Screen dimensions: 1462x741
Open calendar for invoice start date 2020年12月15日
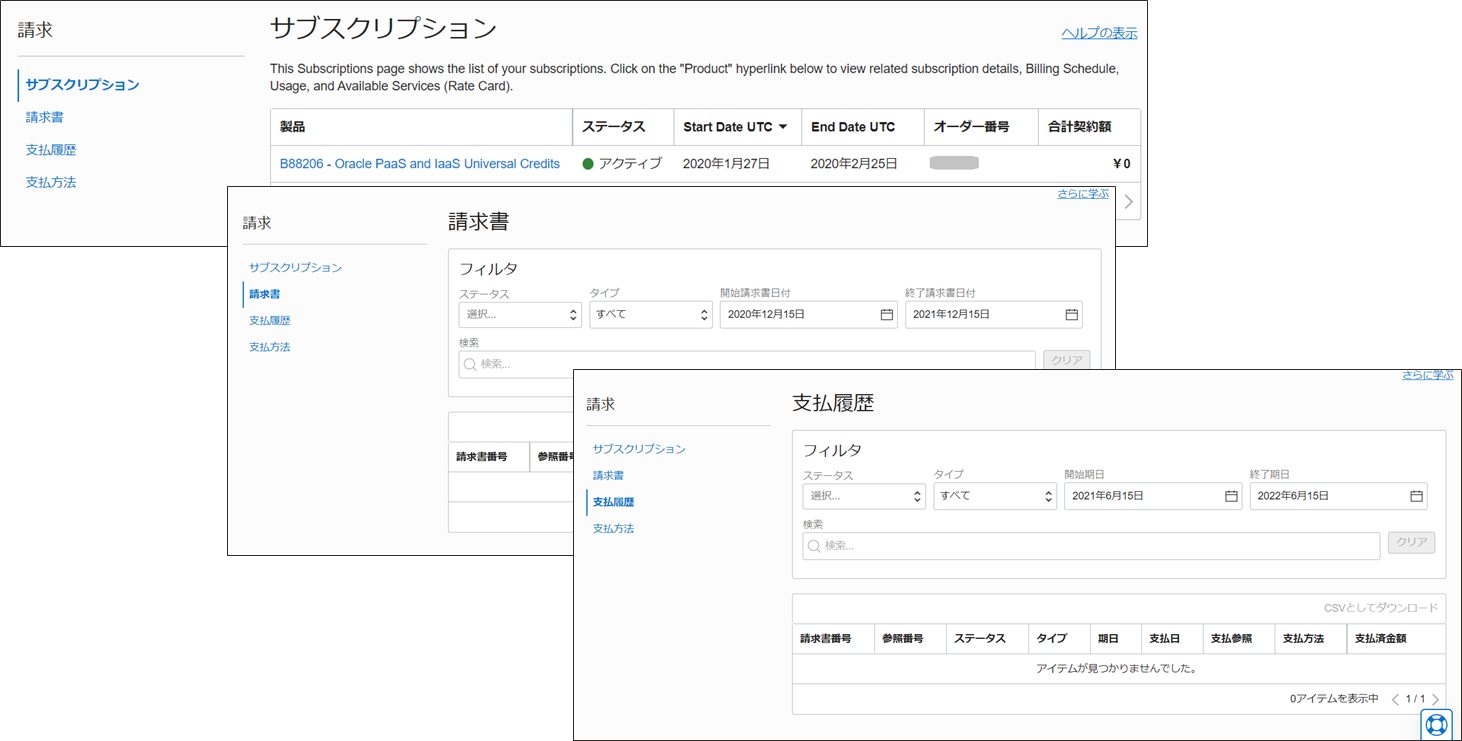click(x=886, y=314)
